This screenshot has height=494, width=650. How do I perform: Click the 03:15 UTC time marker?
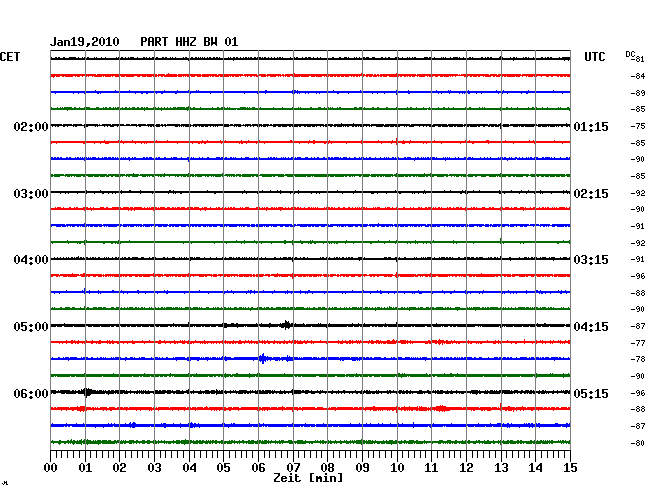pyautogui.click(x=591, y=260)
